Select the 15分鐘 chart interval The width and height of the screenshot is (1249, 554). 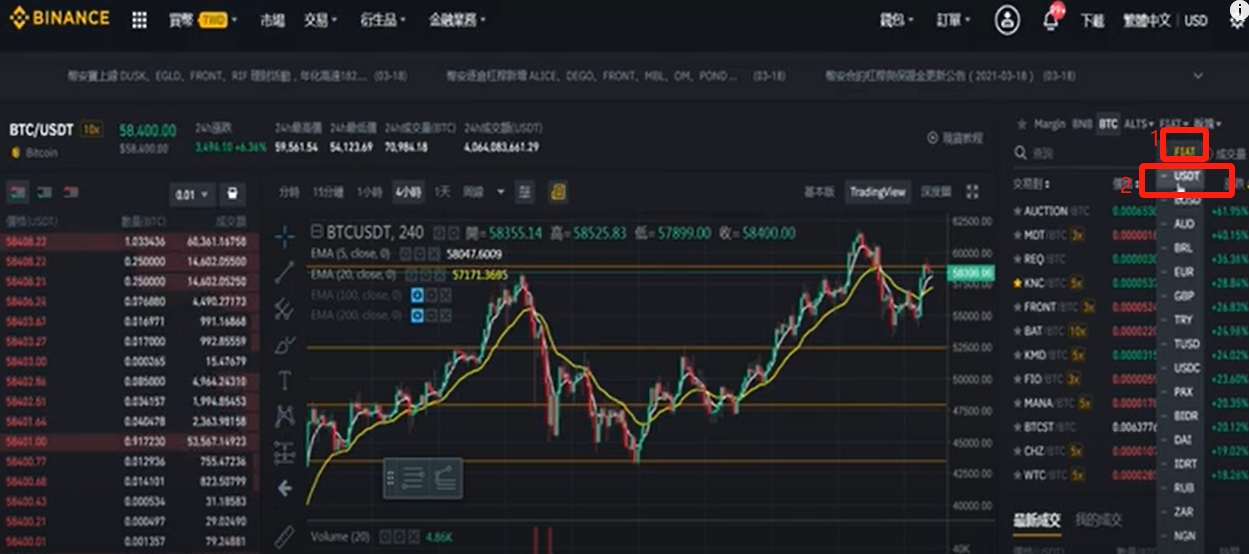point(327,191)
